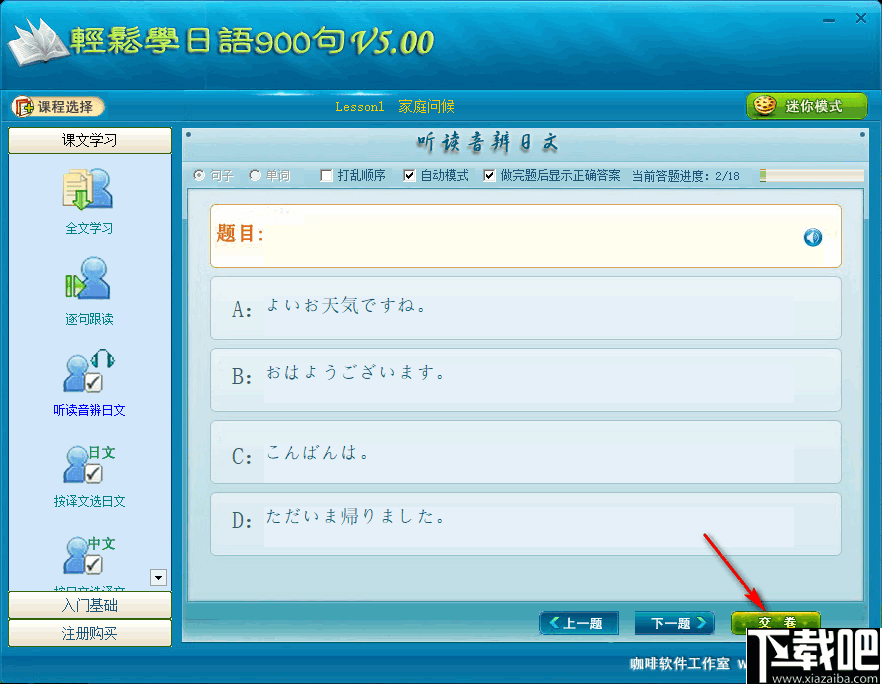Click the 课文学习 panel header
This screenshot has width=882, height=684.
click(88, 140)
